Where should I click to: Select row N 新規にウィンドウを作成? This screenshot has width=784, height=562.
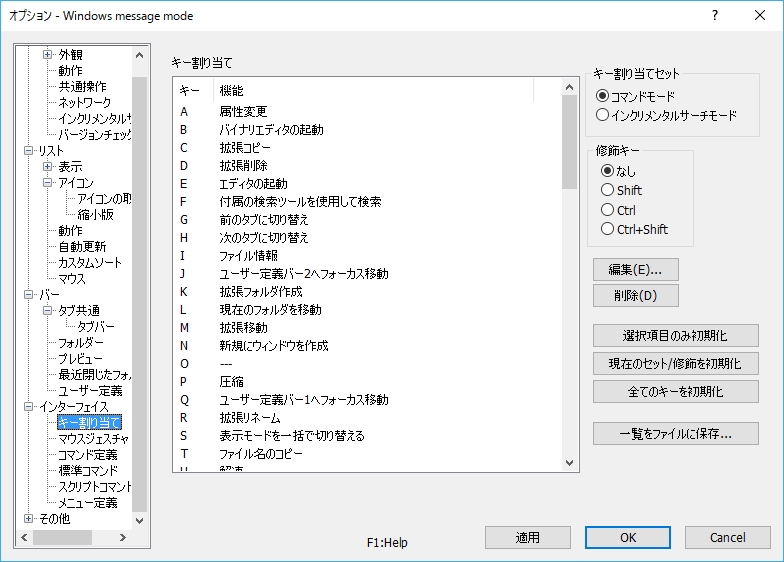point(368,346)
